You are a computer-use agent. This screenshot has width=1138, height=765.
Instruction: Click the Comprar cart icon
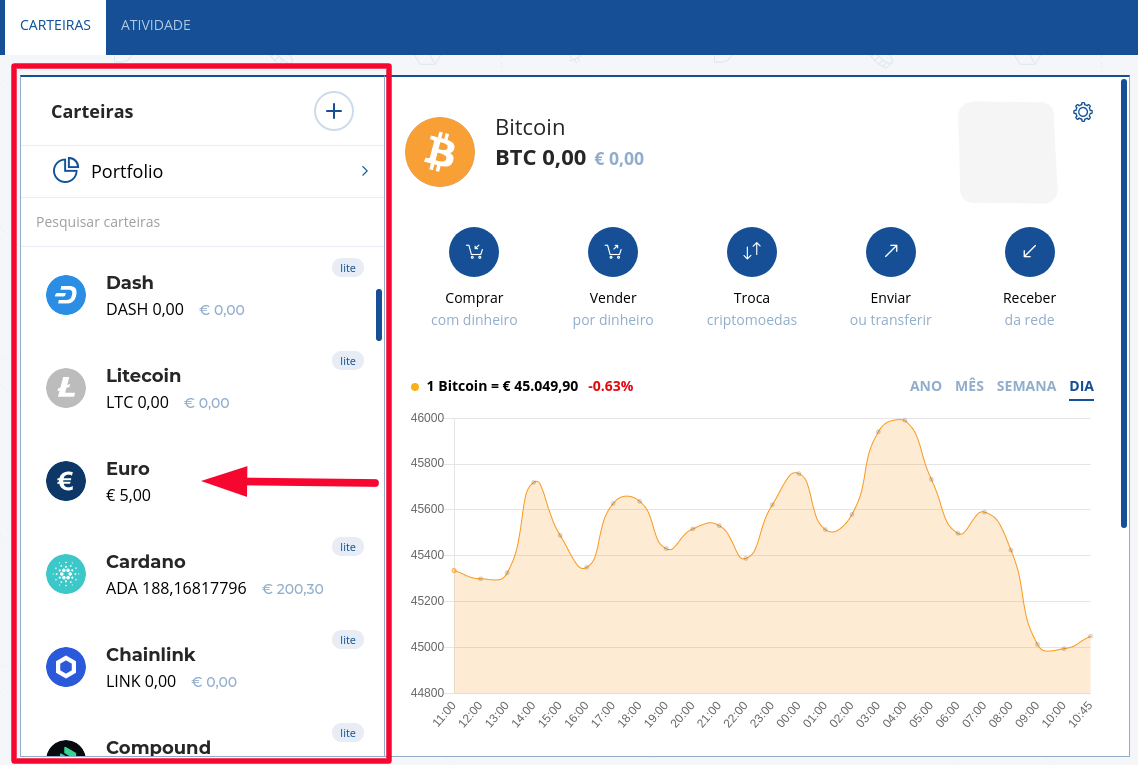coord(474,252)
